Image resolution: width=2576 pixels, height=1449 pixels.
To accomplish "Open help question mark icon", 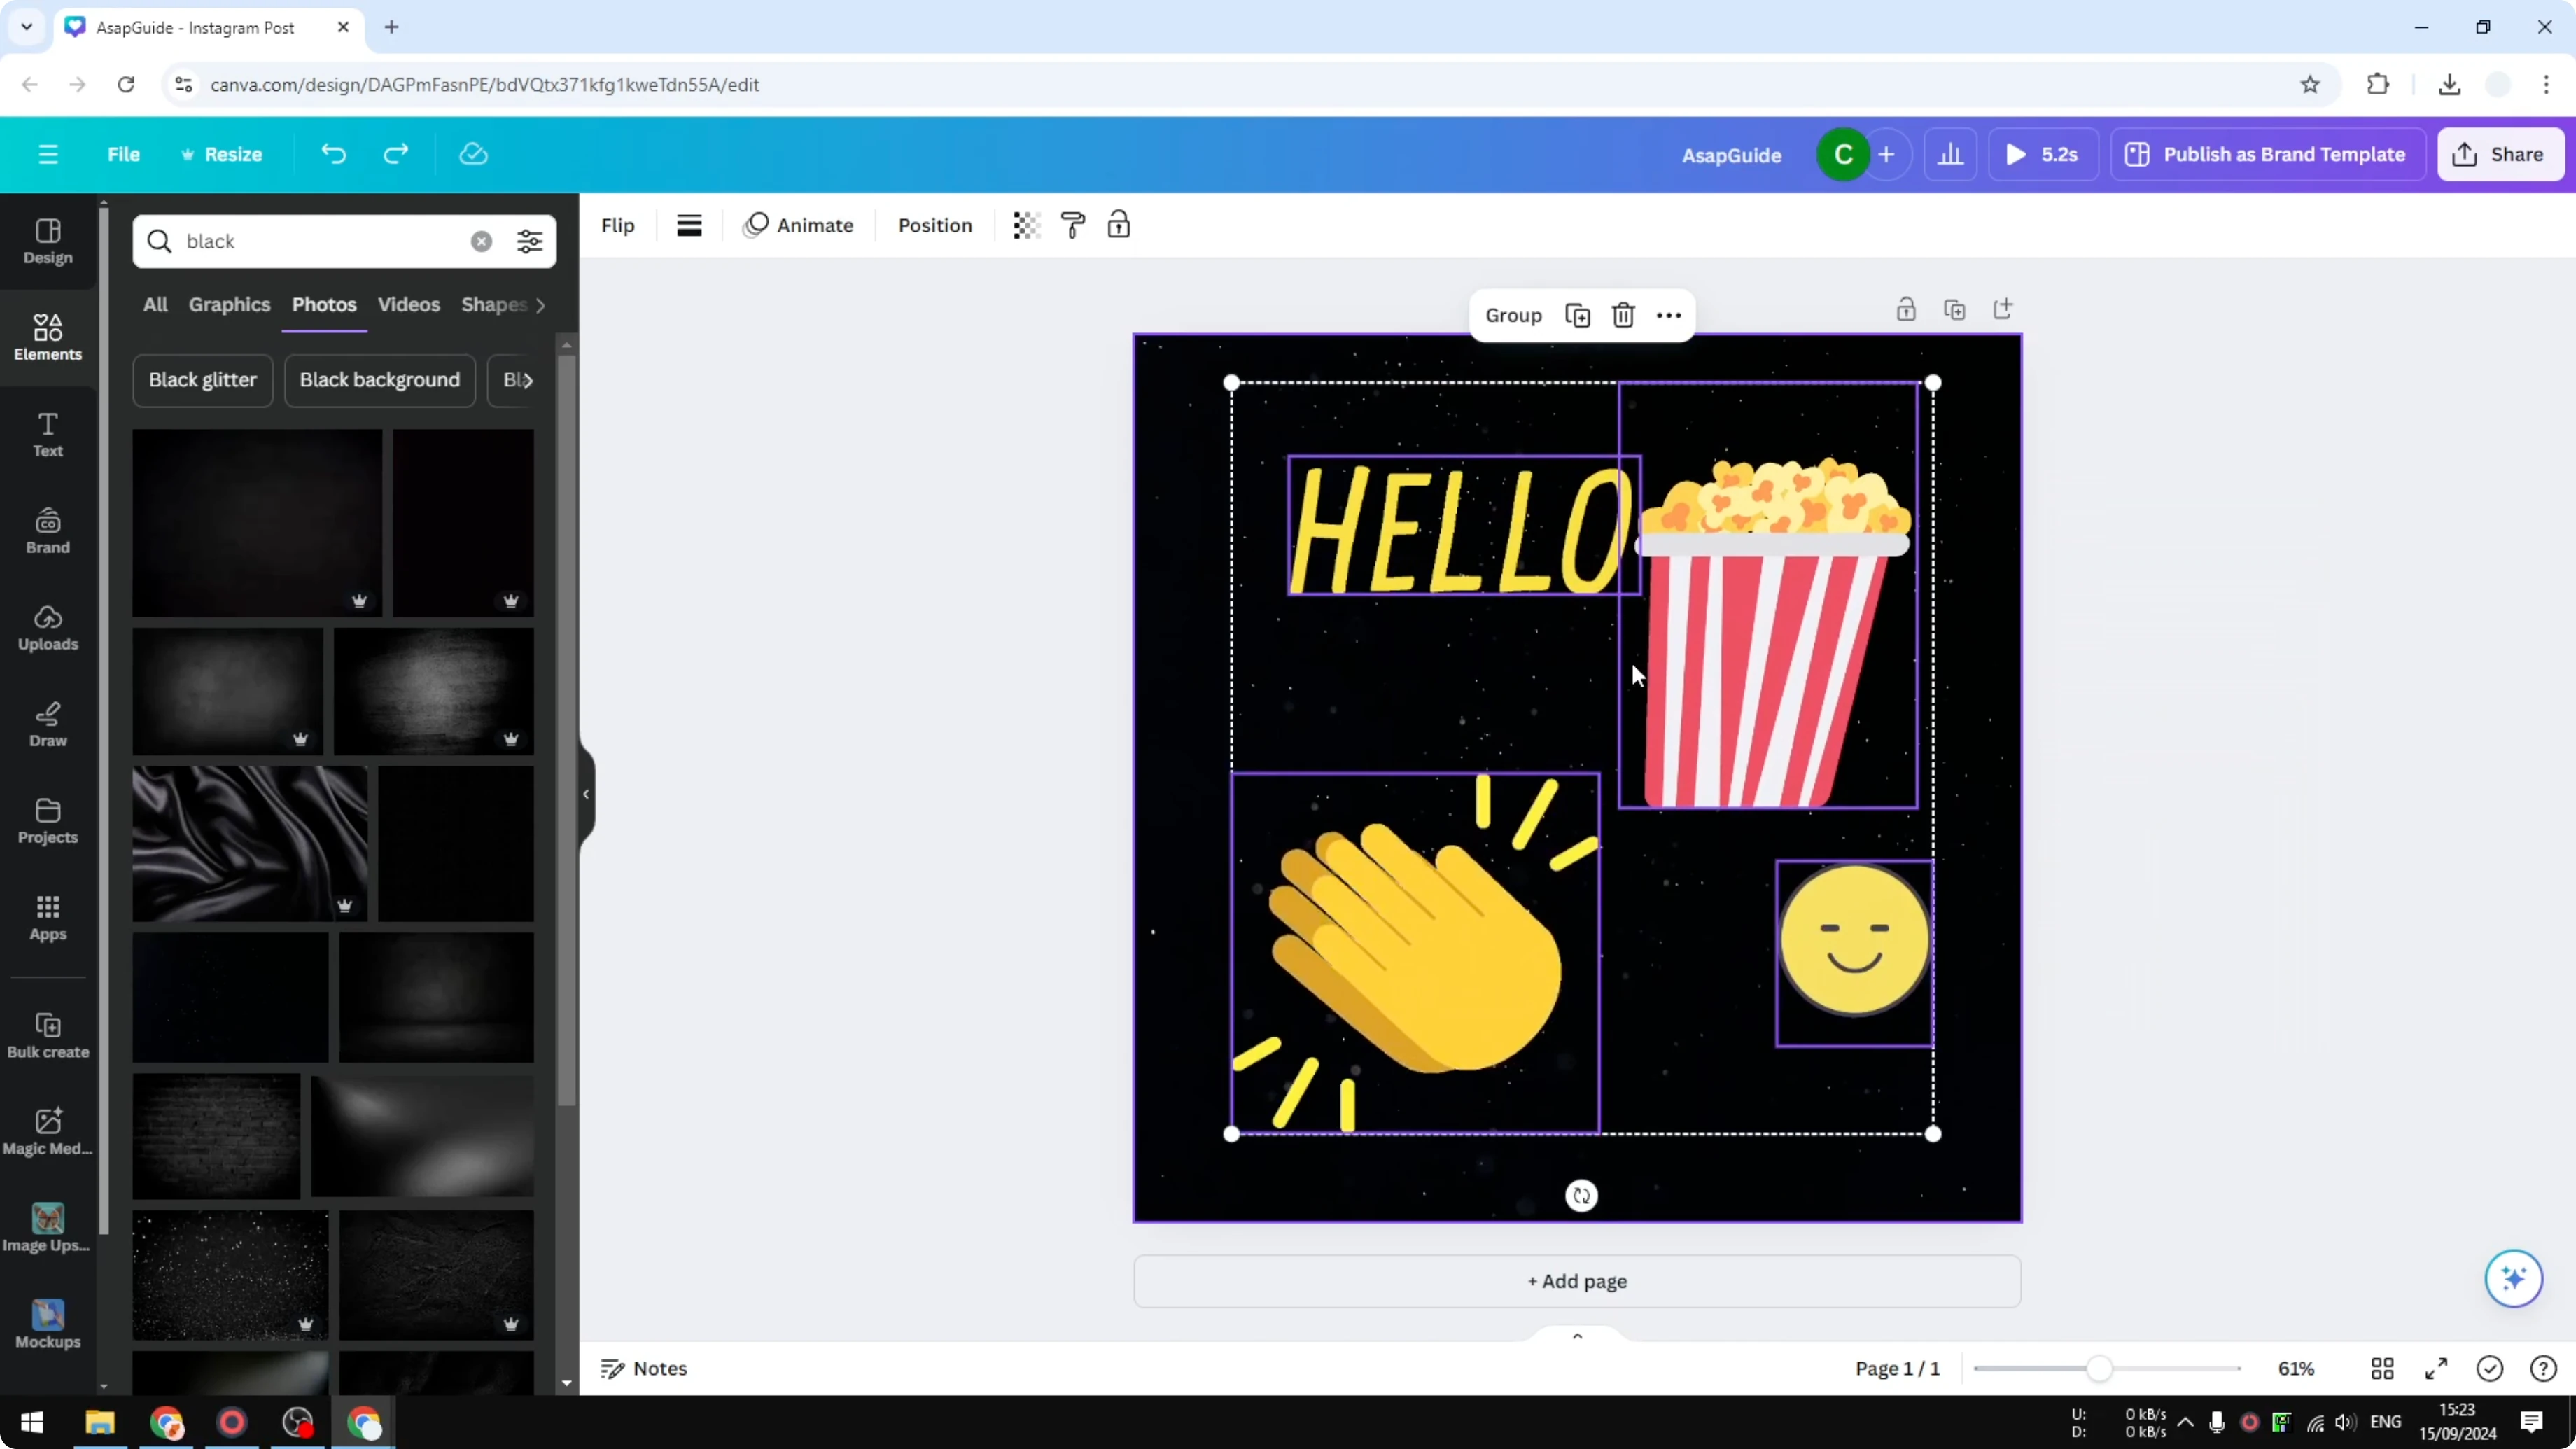I will point(2543,1368).
